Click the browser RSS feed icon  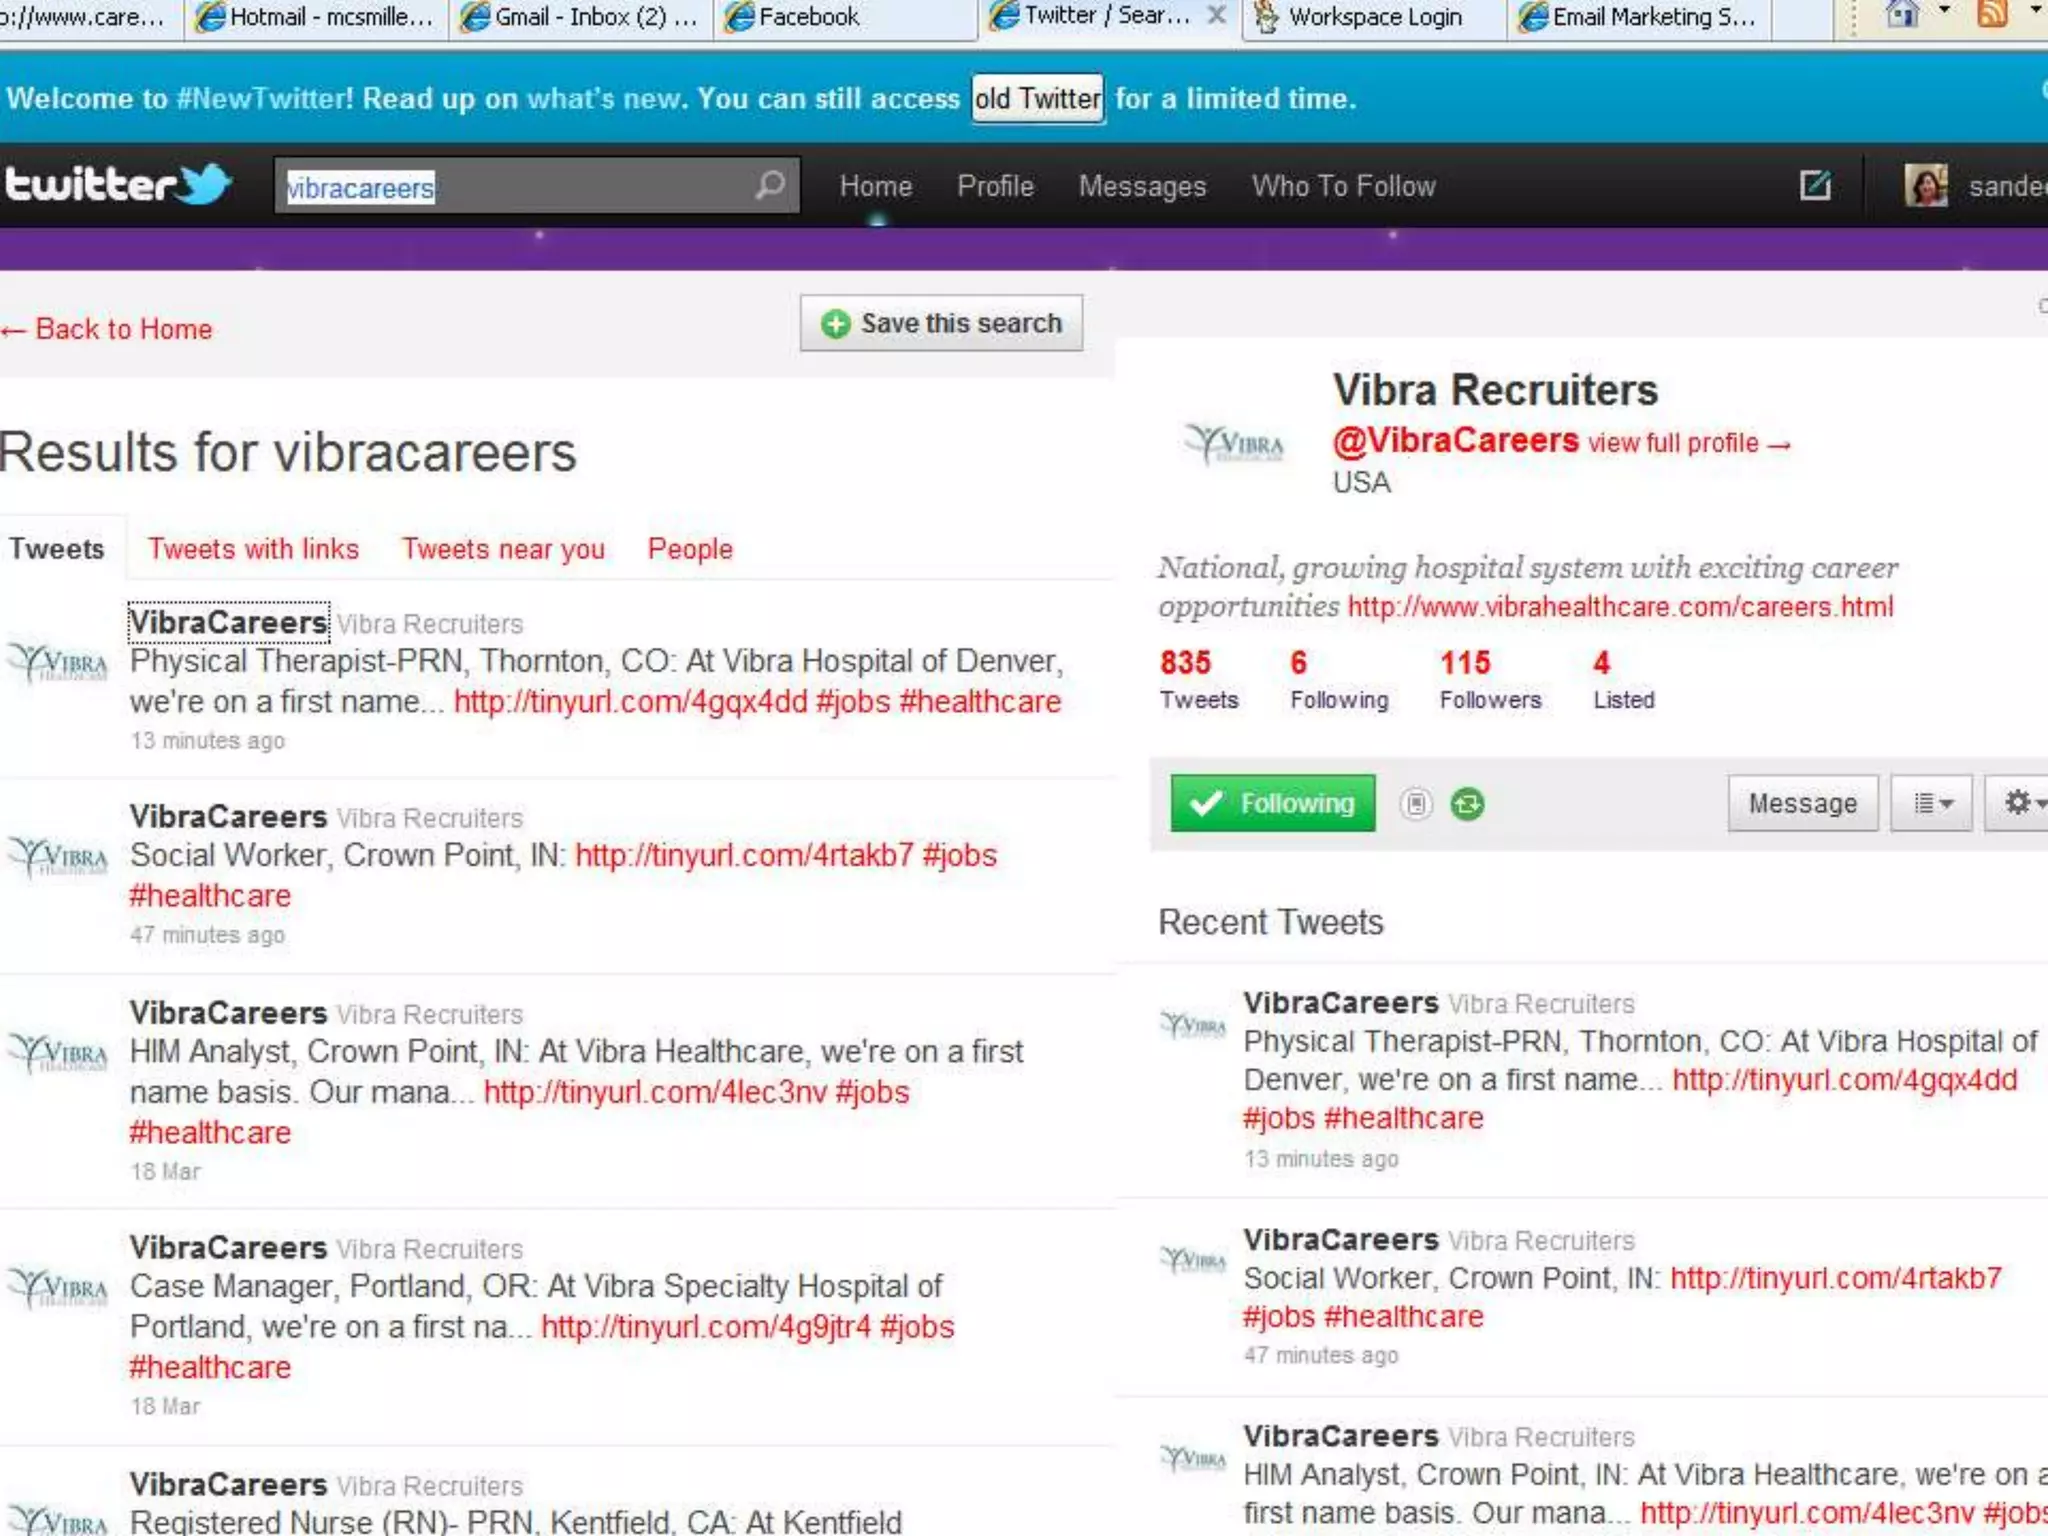pyautogui.click(x=1990, y=14)
